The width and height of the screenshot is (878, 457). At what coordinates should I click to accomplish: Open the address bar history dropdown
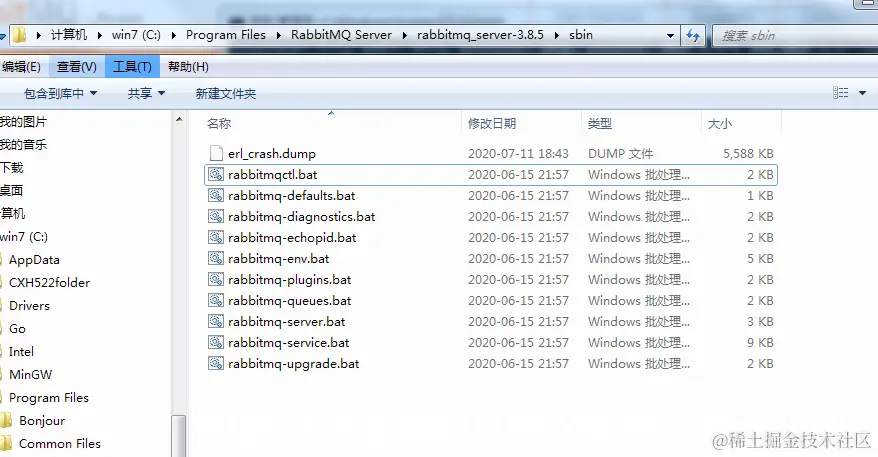tap(670, 36)
